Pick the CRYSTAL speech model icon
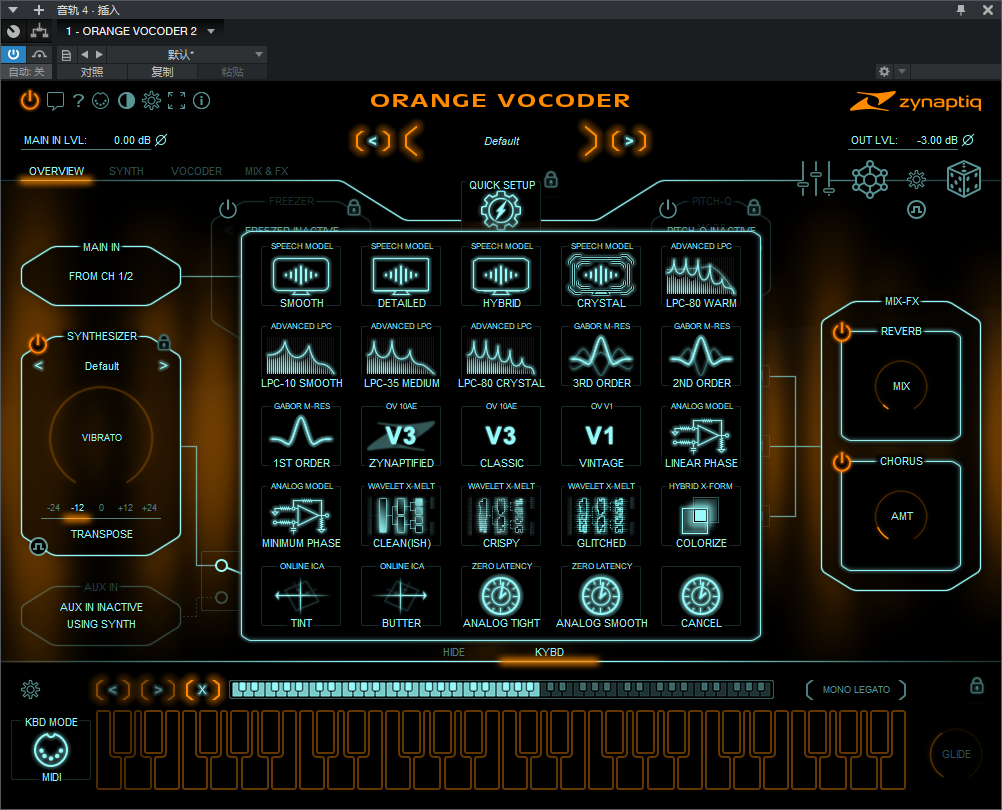1002x810 pixels. (x=601, y=276)
